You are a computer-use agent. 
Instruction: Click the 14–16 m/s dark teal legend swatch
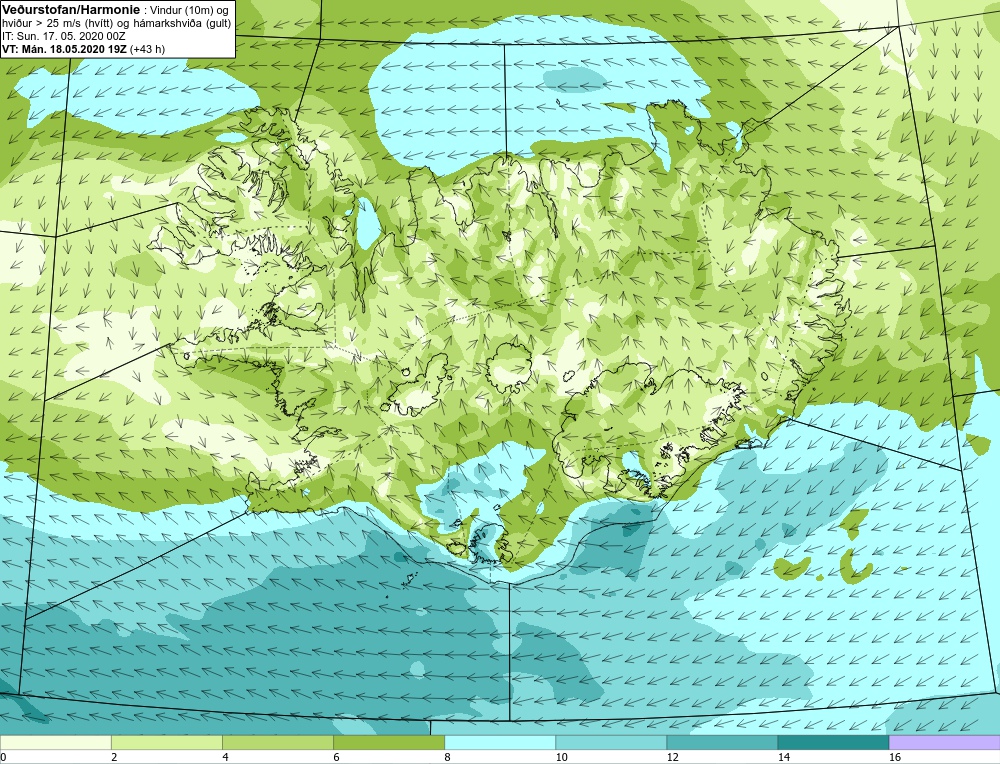[x=833, y=742]
